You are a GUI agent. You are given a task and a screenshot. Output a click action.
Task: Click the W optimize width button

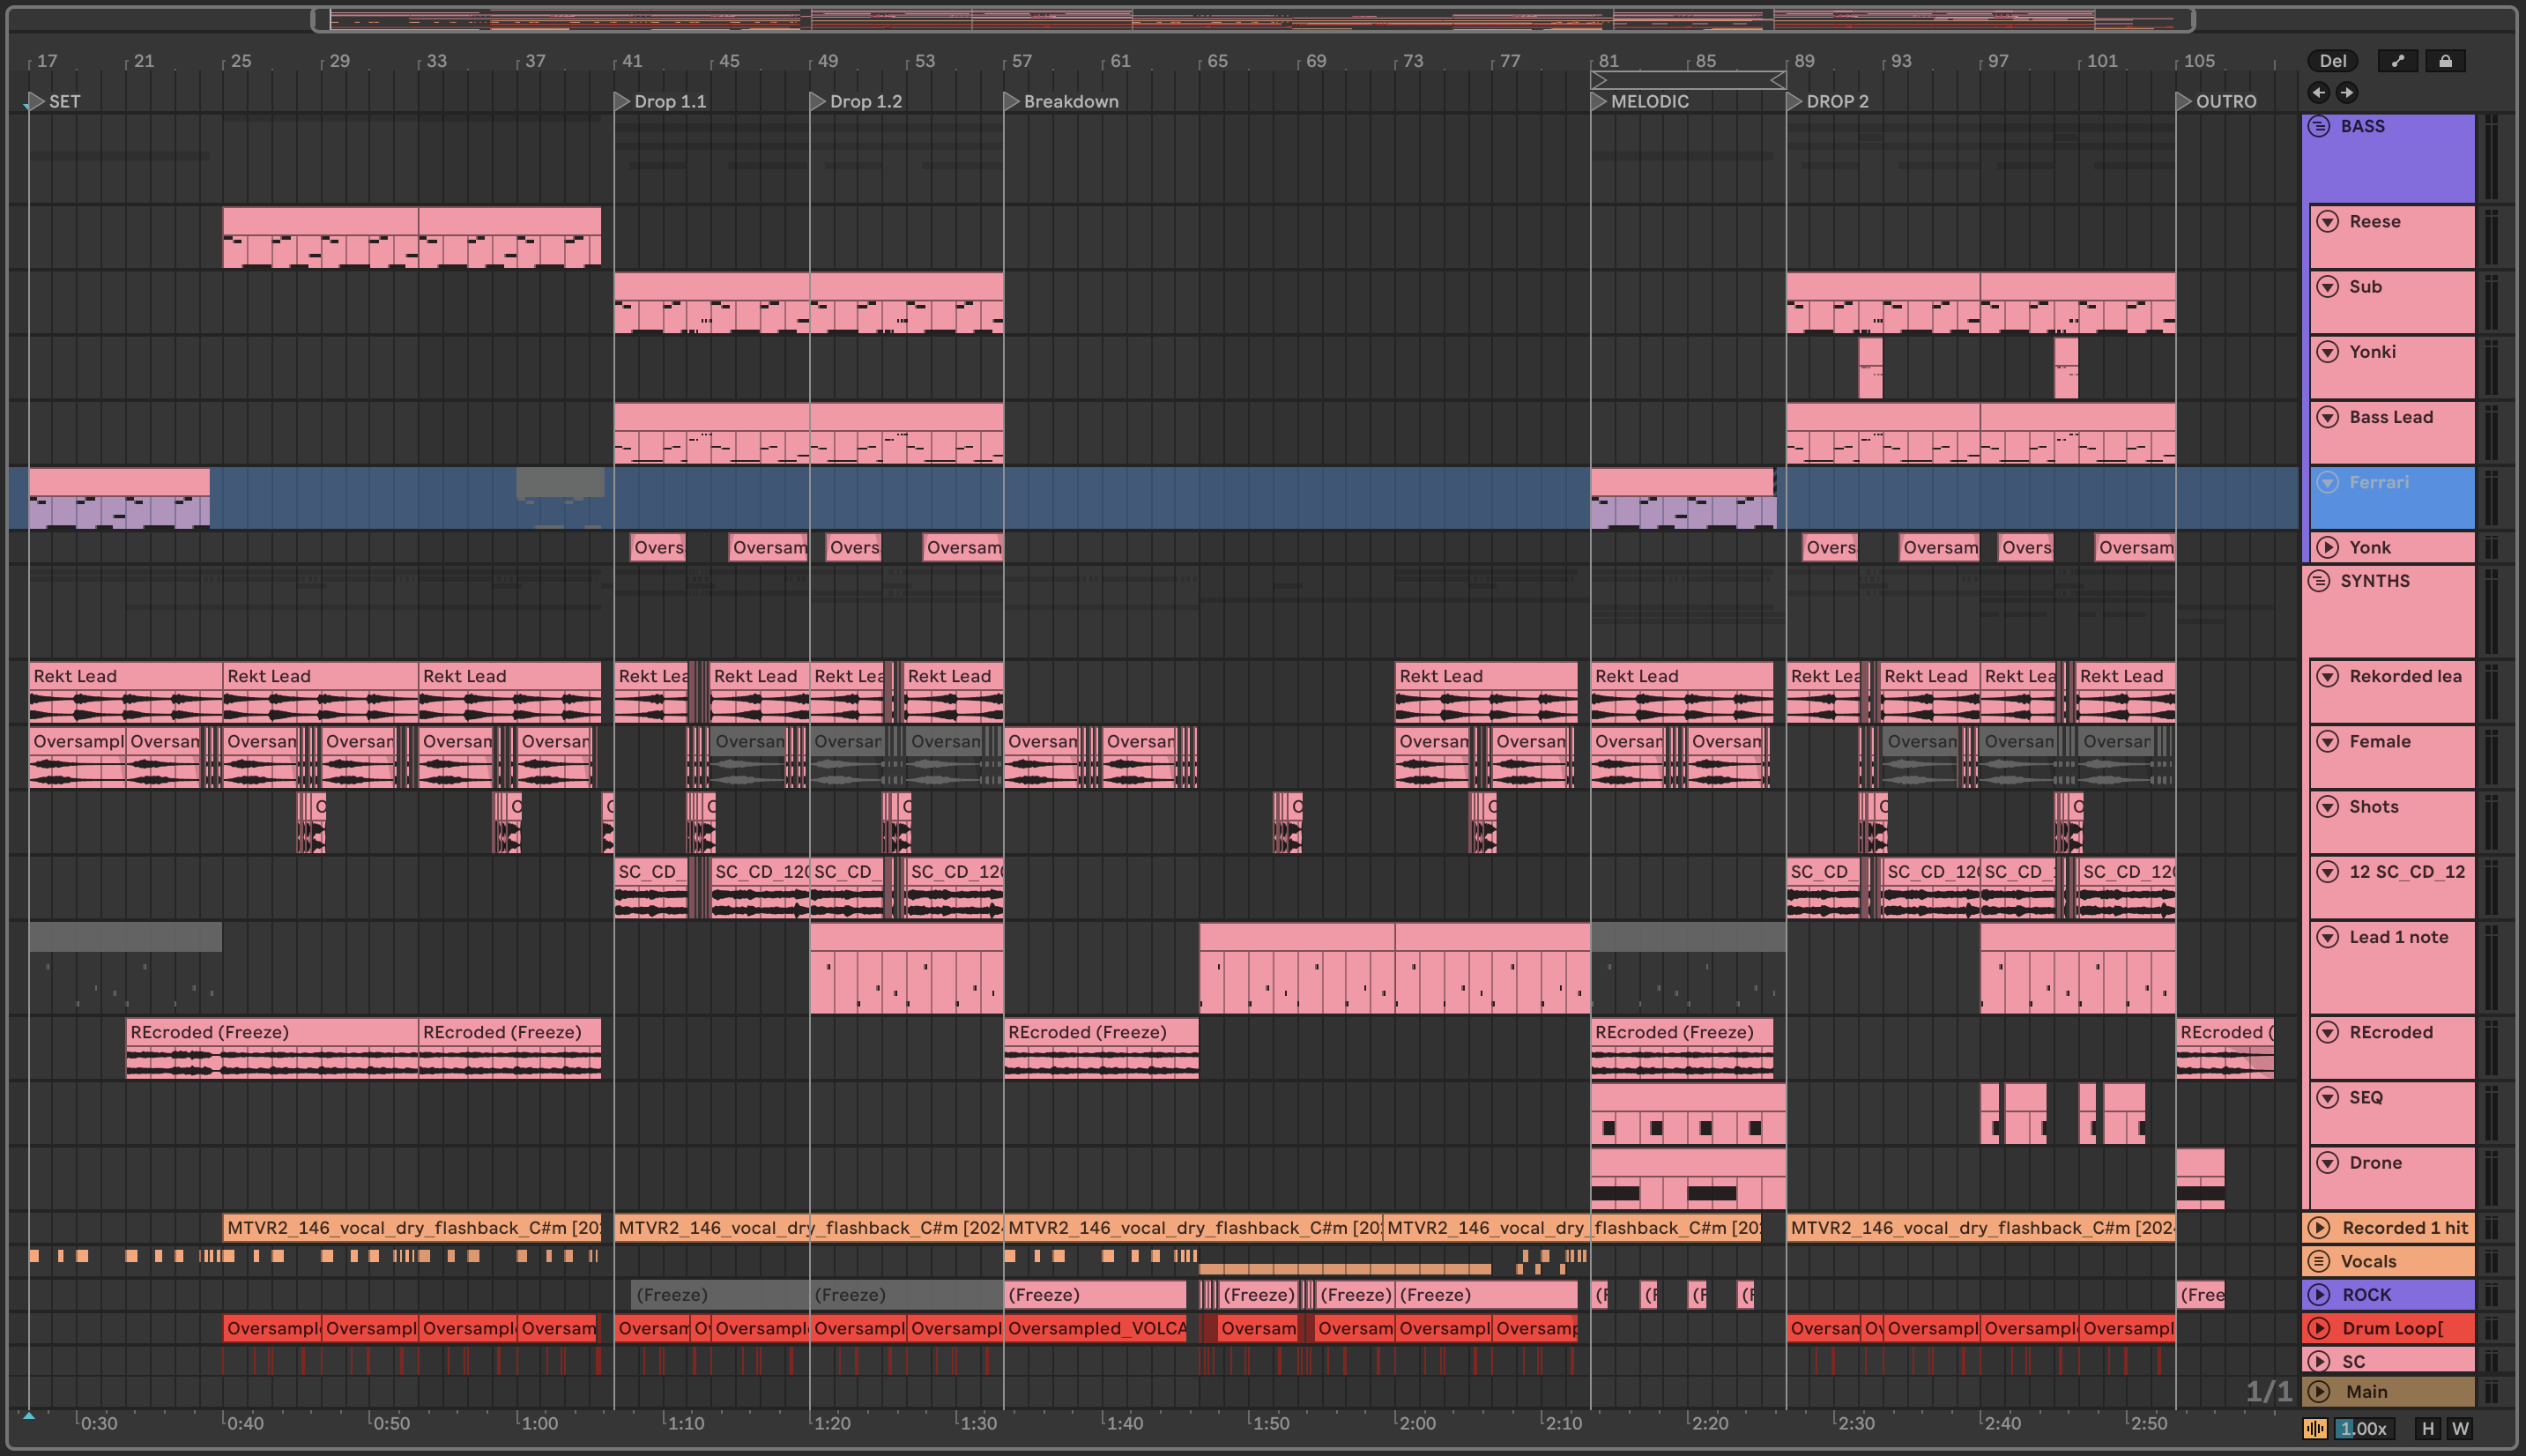2460,1428
